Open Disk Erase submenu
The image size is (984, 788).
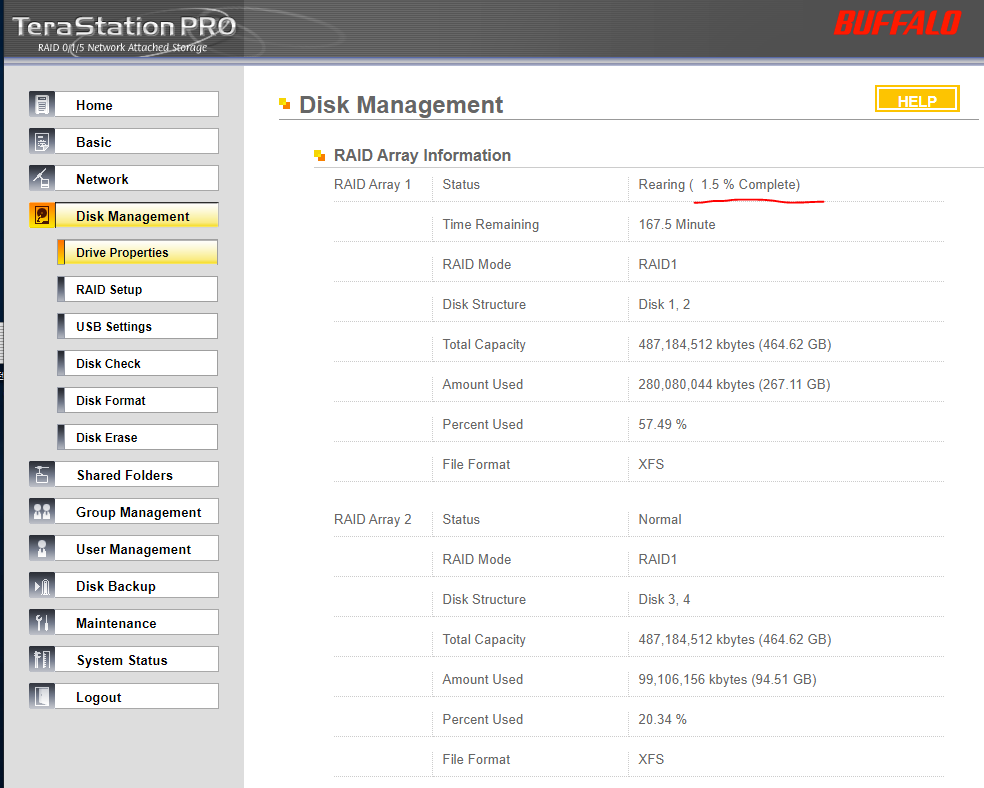click(137, 437)
